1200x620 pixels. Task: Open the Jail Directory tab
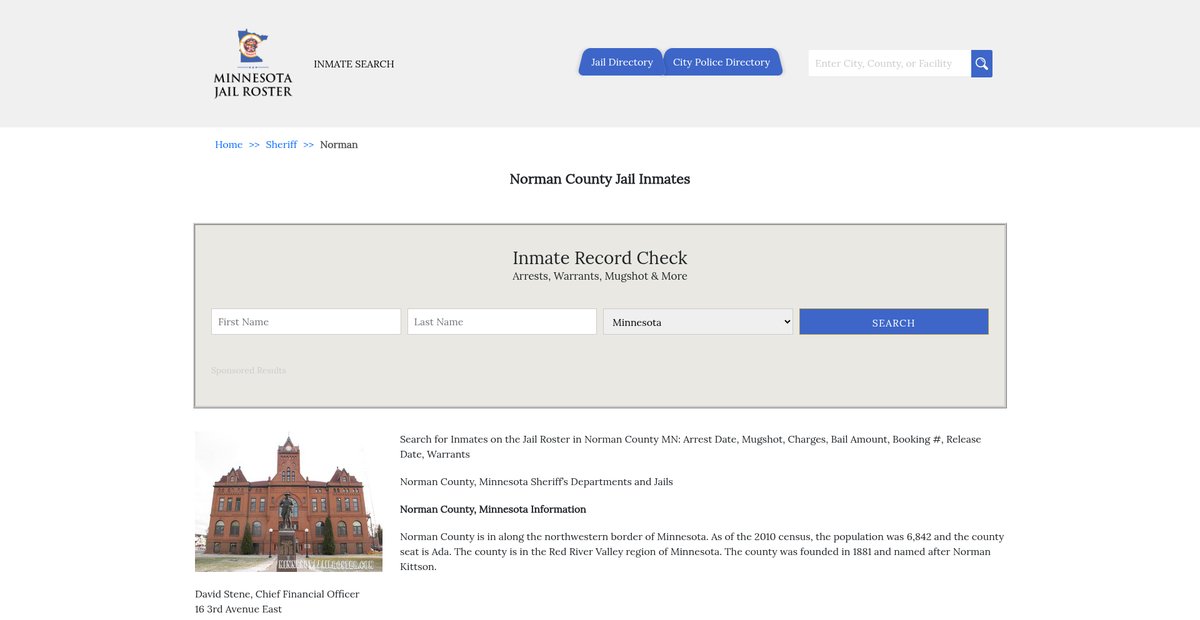[x=621, y=62]
